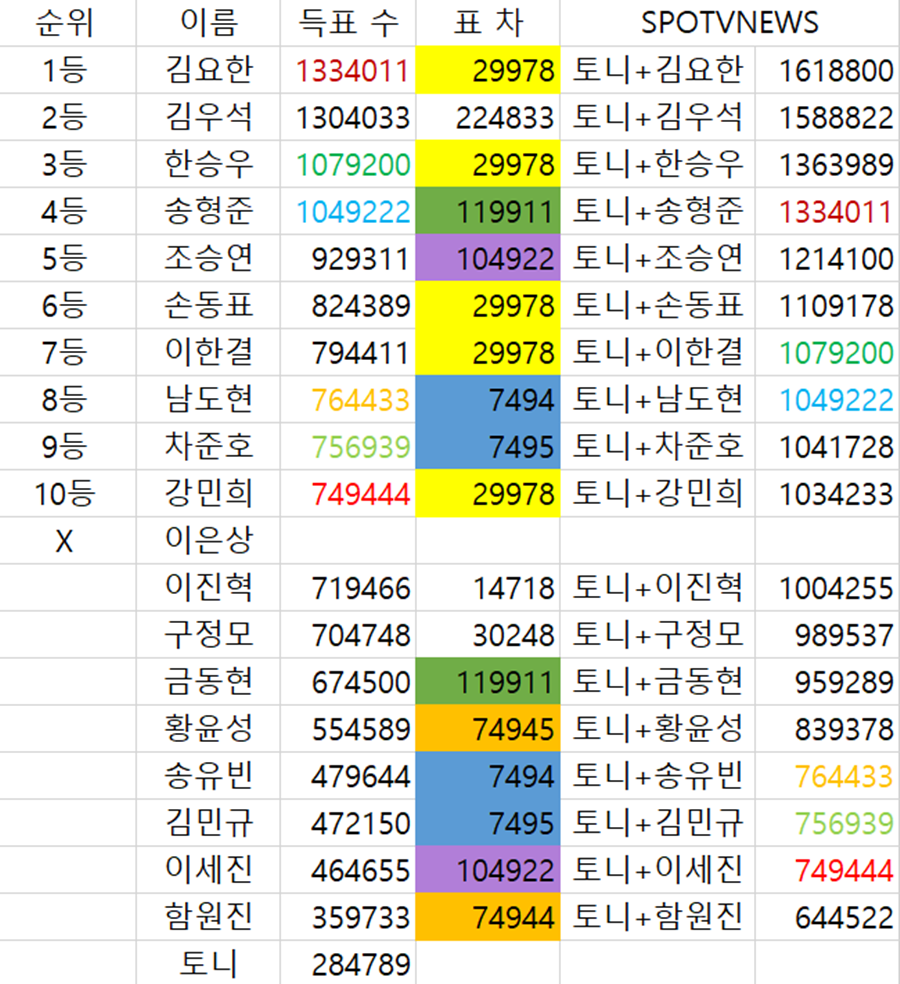Click 김우석's vote count 1304033
Image resolution: width=900 pixels, height=984 pixels.
coord(352,117)
